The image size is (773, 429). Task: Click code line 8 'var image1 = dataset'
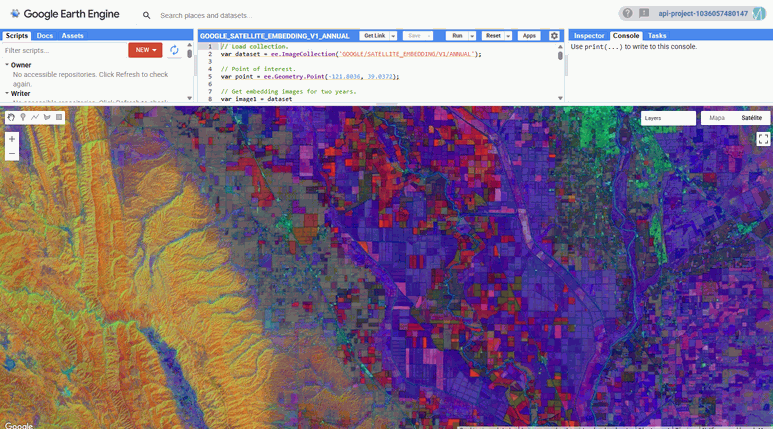(256, 99)
